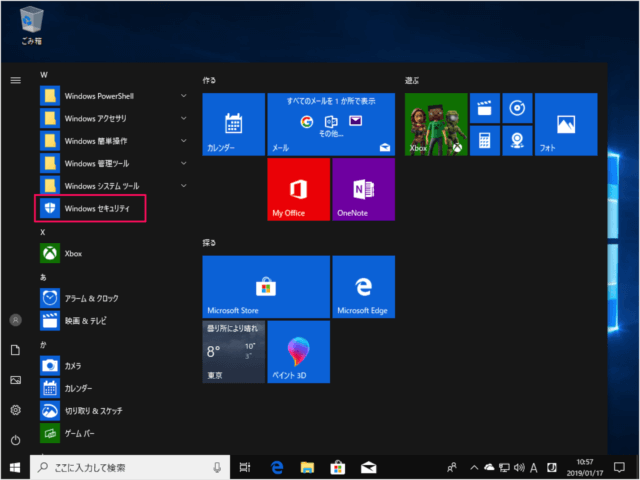Open the My Office tile
Screen dimensions: 640x480
point(298,189)
